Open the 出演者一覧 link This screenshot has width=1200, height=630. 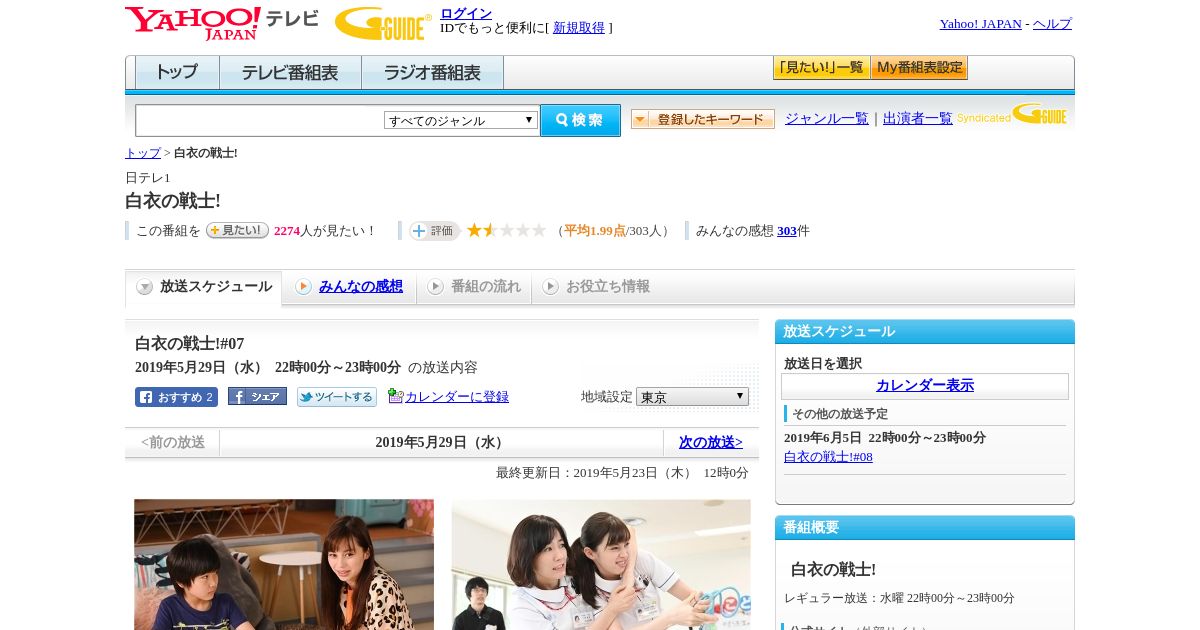pos(918,119)
